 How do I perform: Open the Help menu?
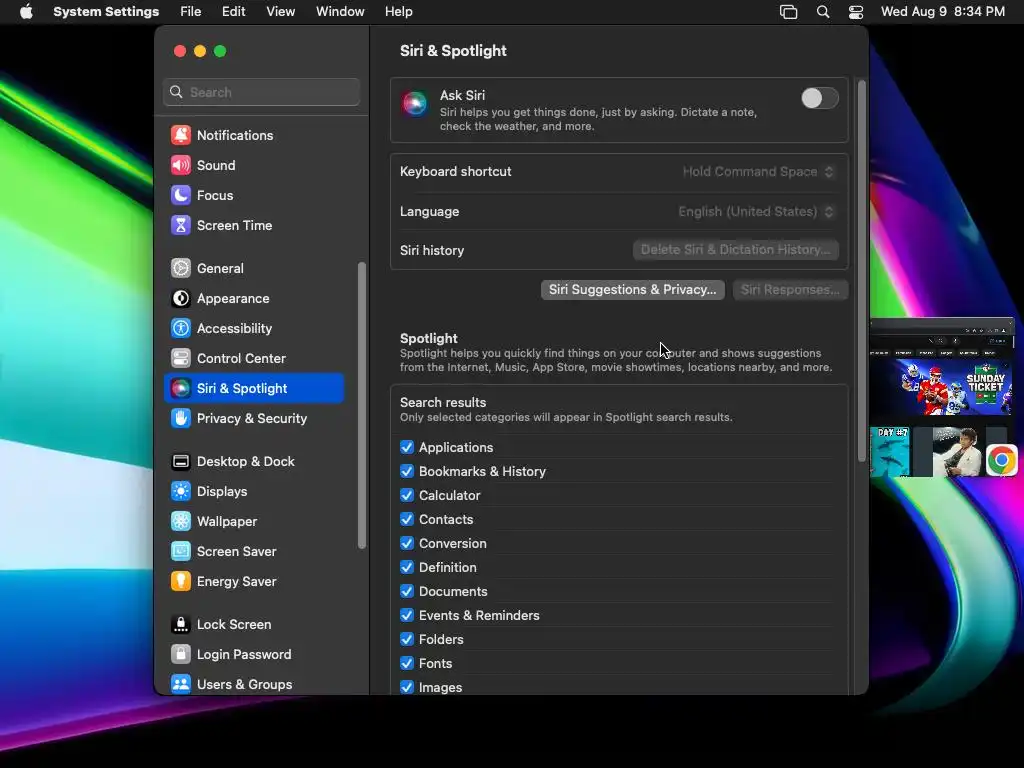pos(398,12)
